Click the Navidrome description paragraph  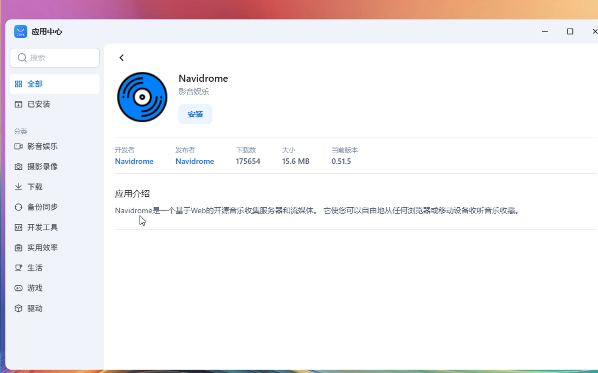click(317, 211)
